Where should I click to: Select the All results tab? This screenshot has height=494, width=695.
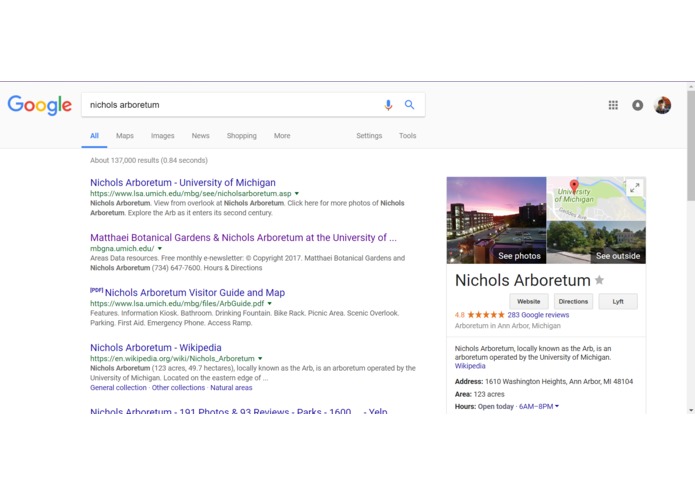pyautogui.click(x=94, y=136)
